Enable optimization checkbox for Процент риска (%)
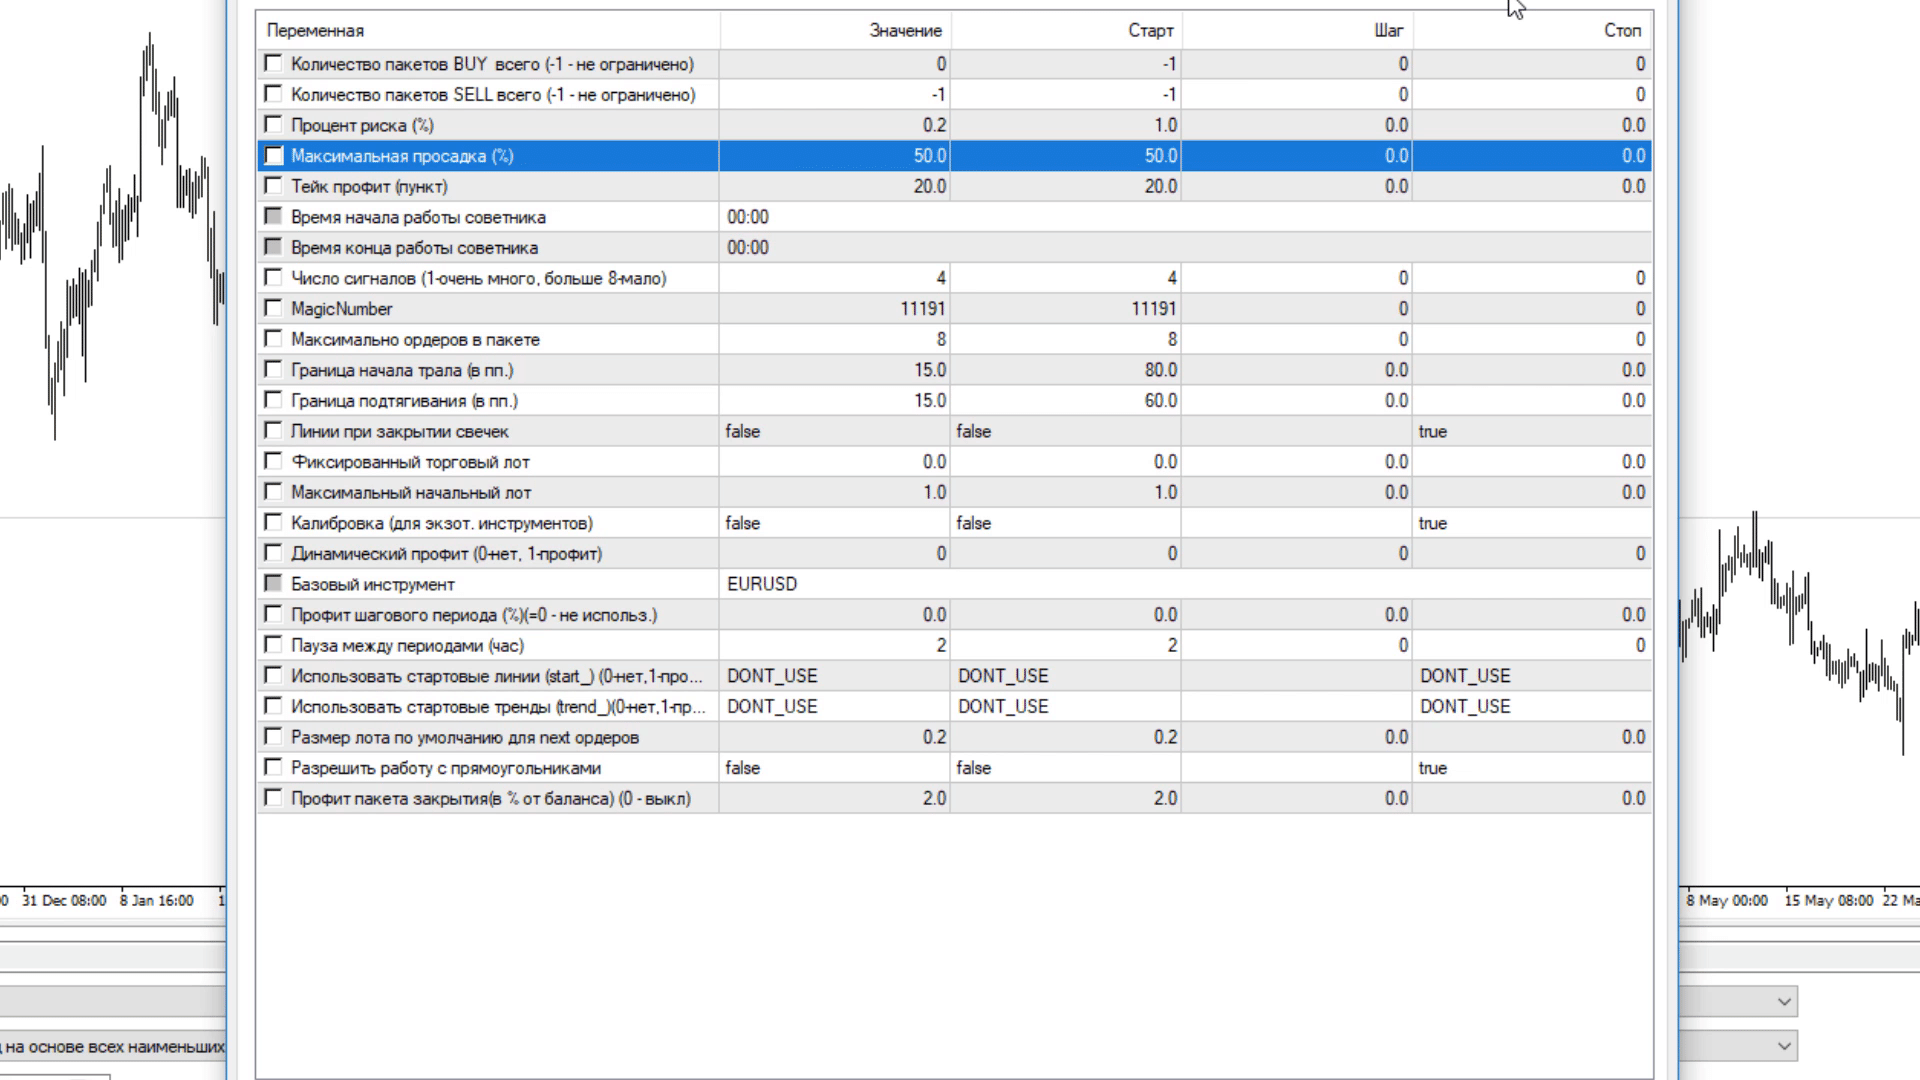This screenshot has width=1920, height=1080. click(x=273, y=125)
